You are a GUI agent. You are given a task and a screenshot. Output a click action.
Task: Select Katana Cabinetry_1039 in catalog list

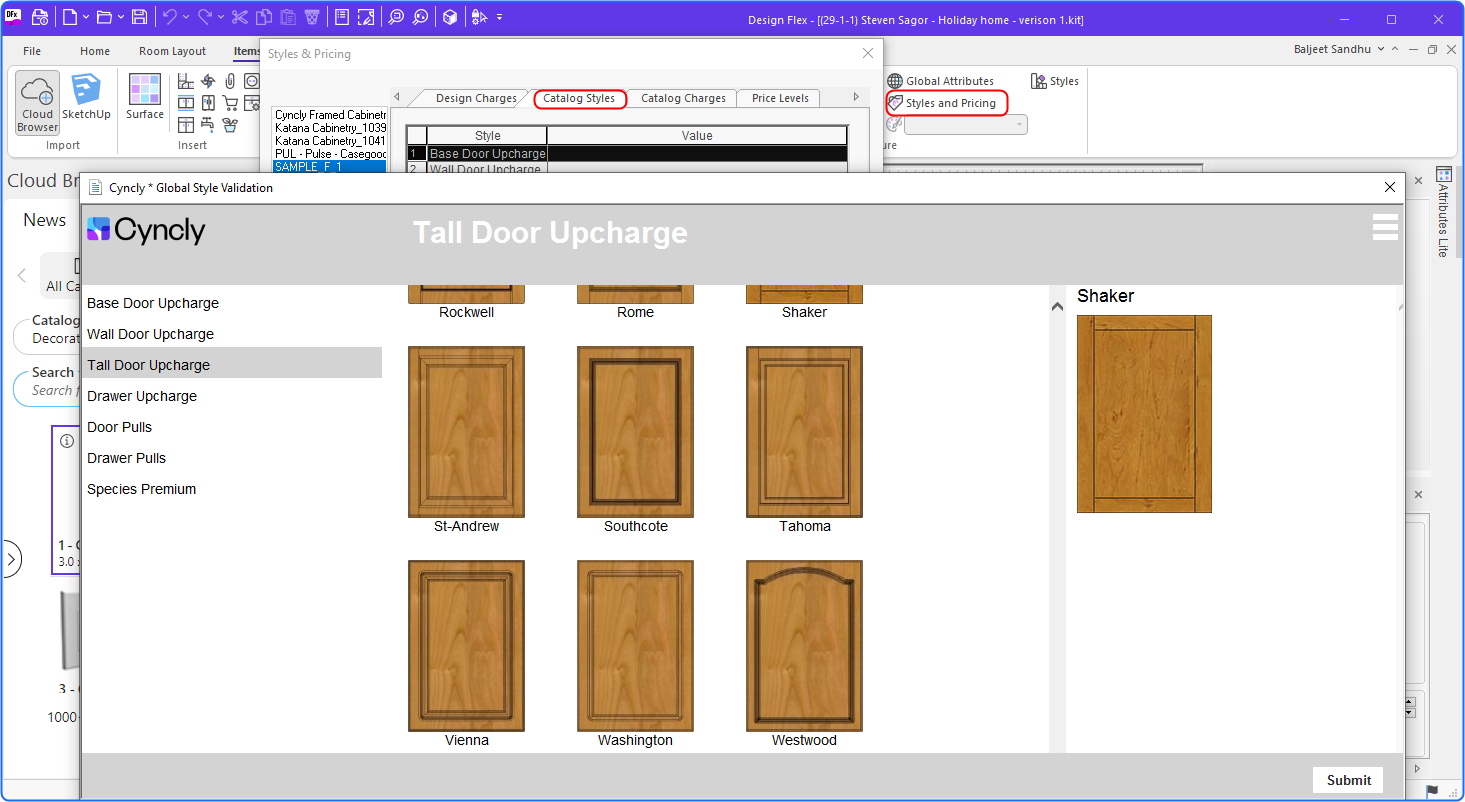coord(330,128)
